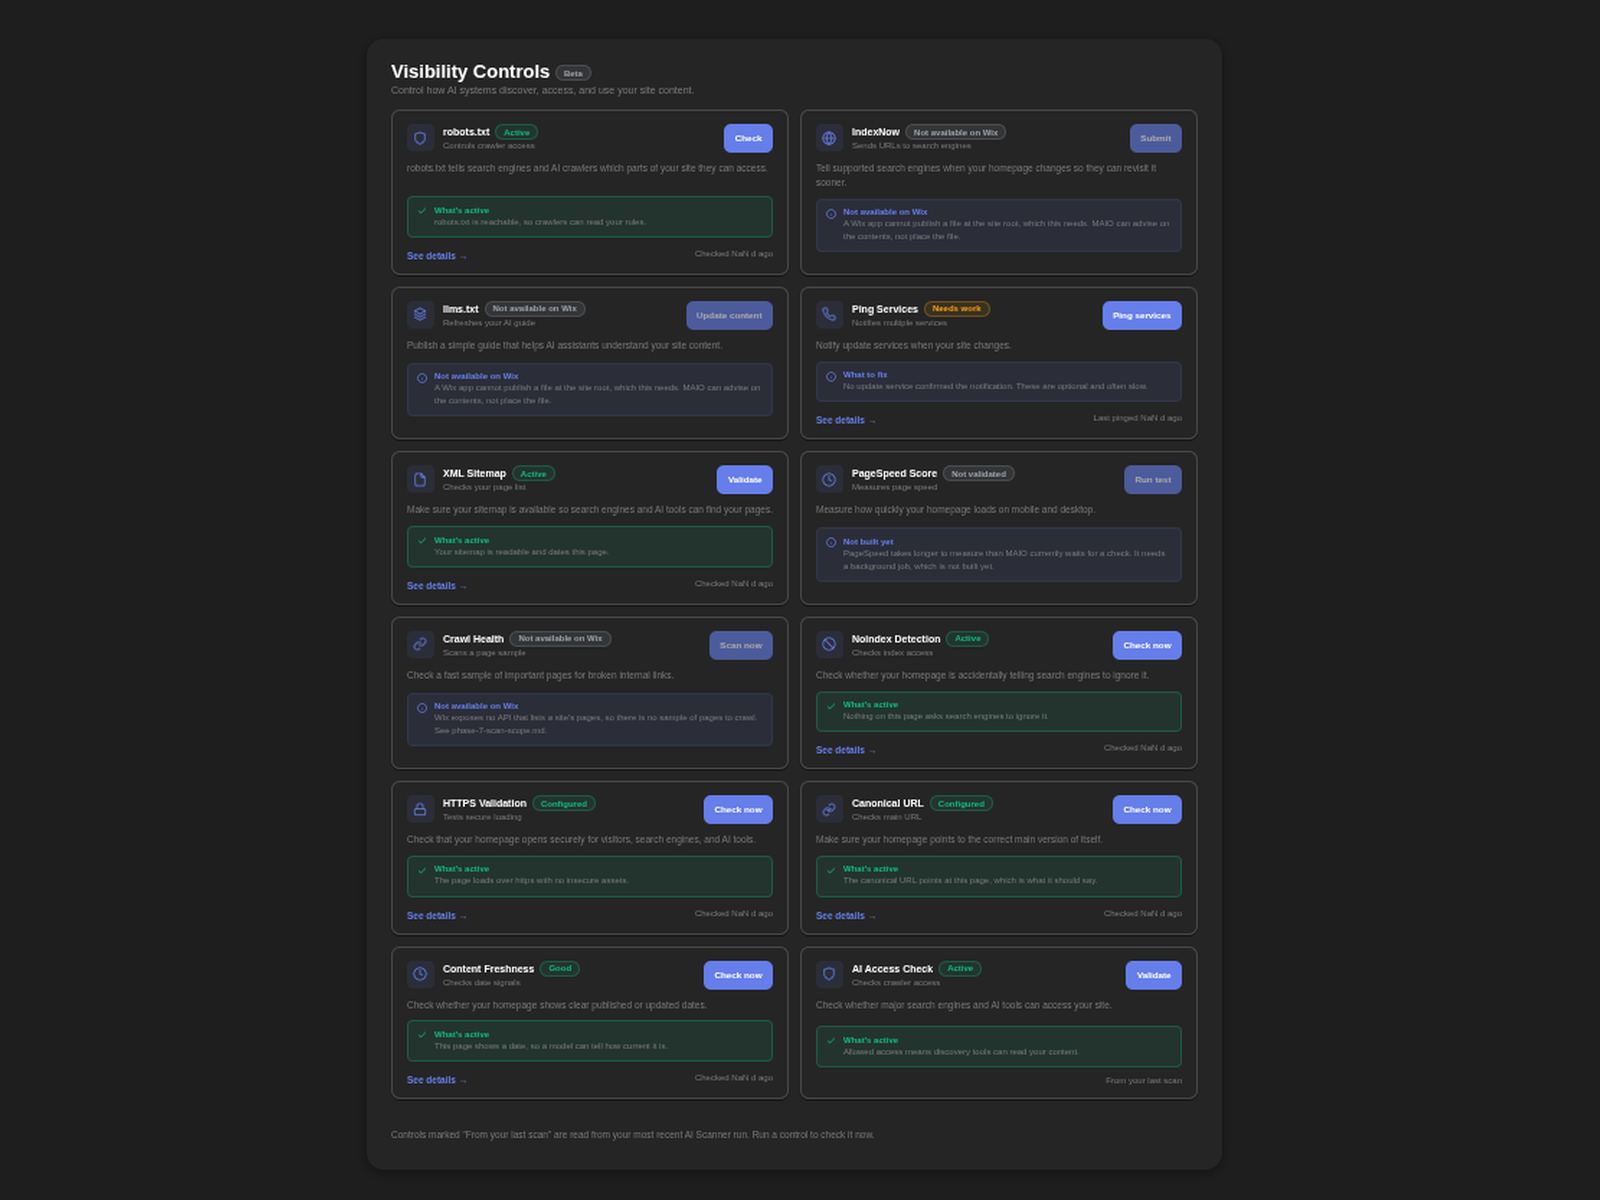Click the IndexNow globe icon

pos(829,138)
